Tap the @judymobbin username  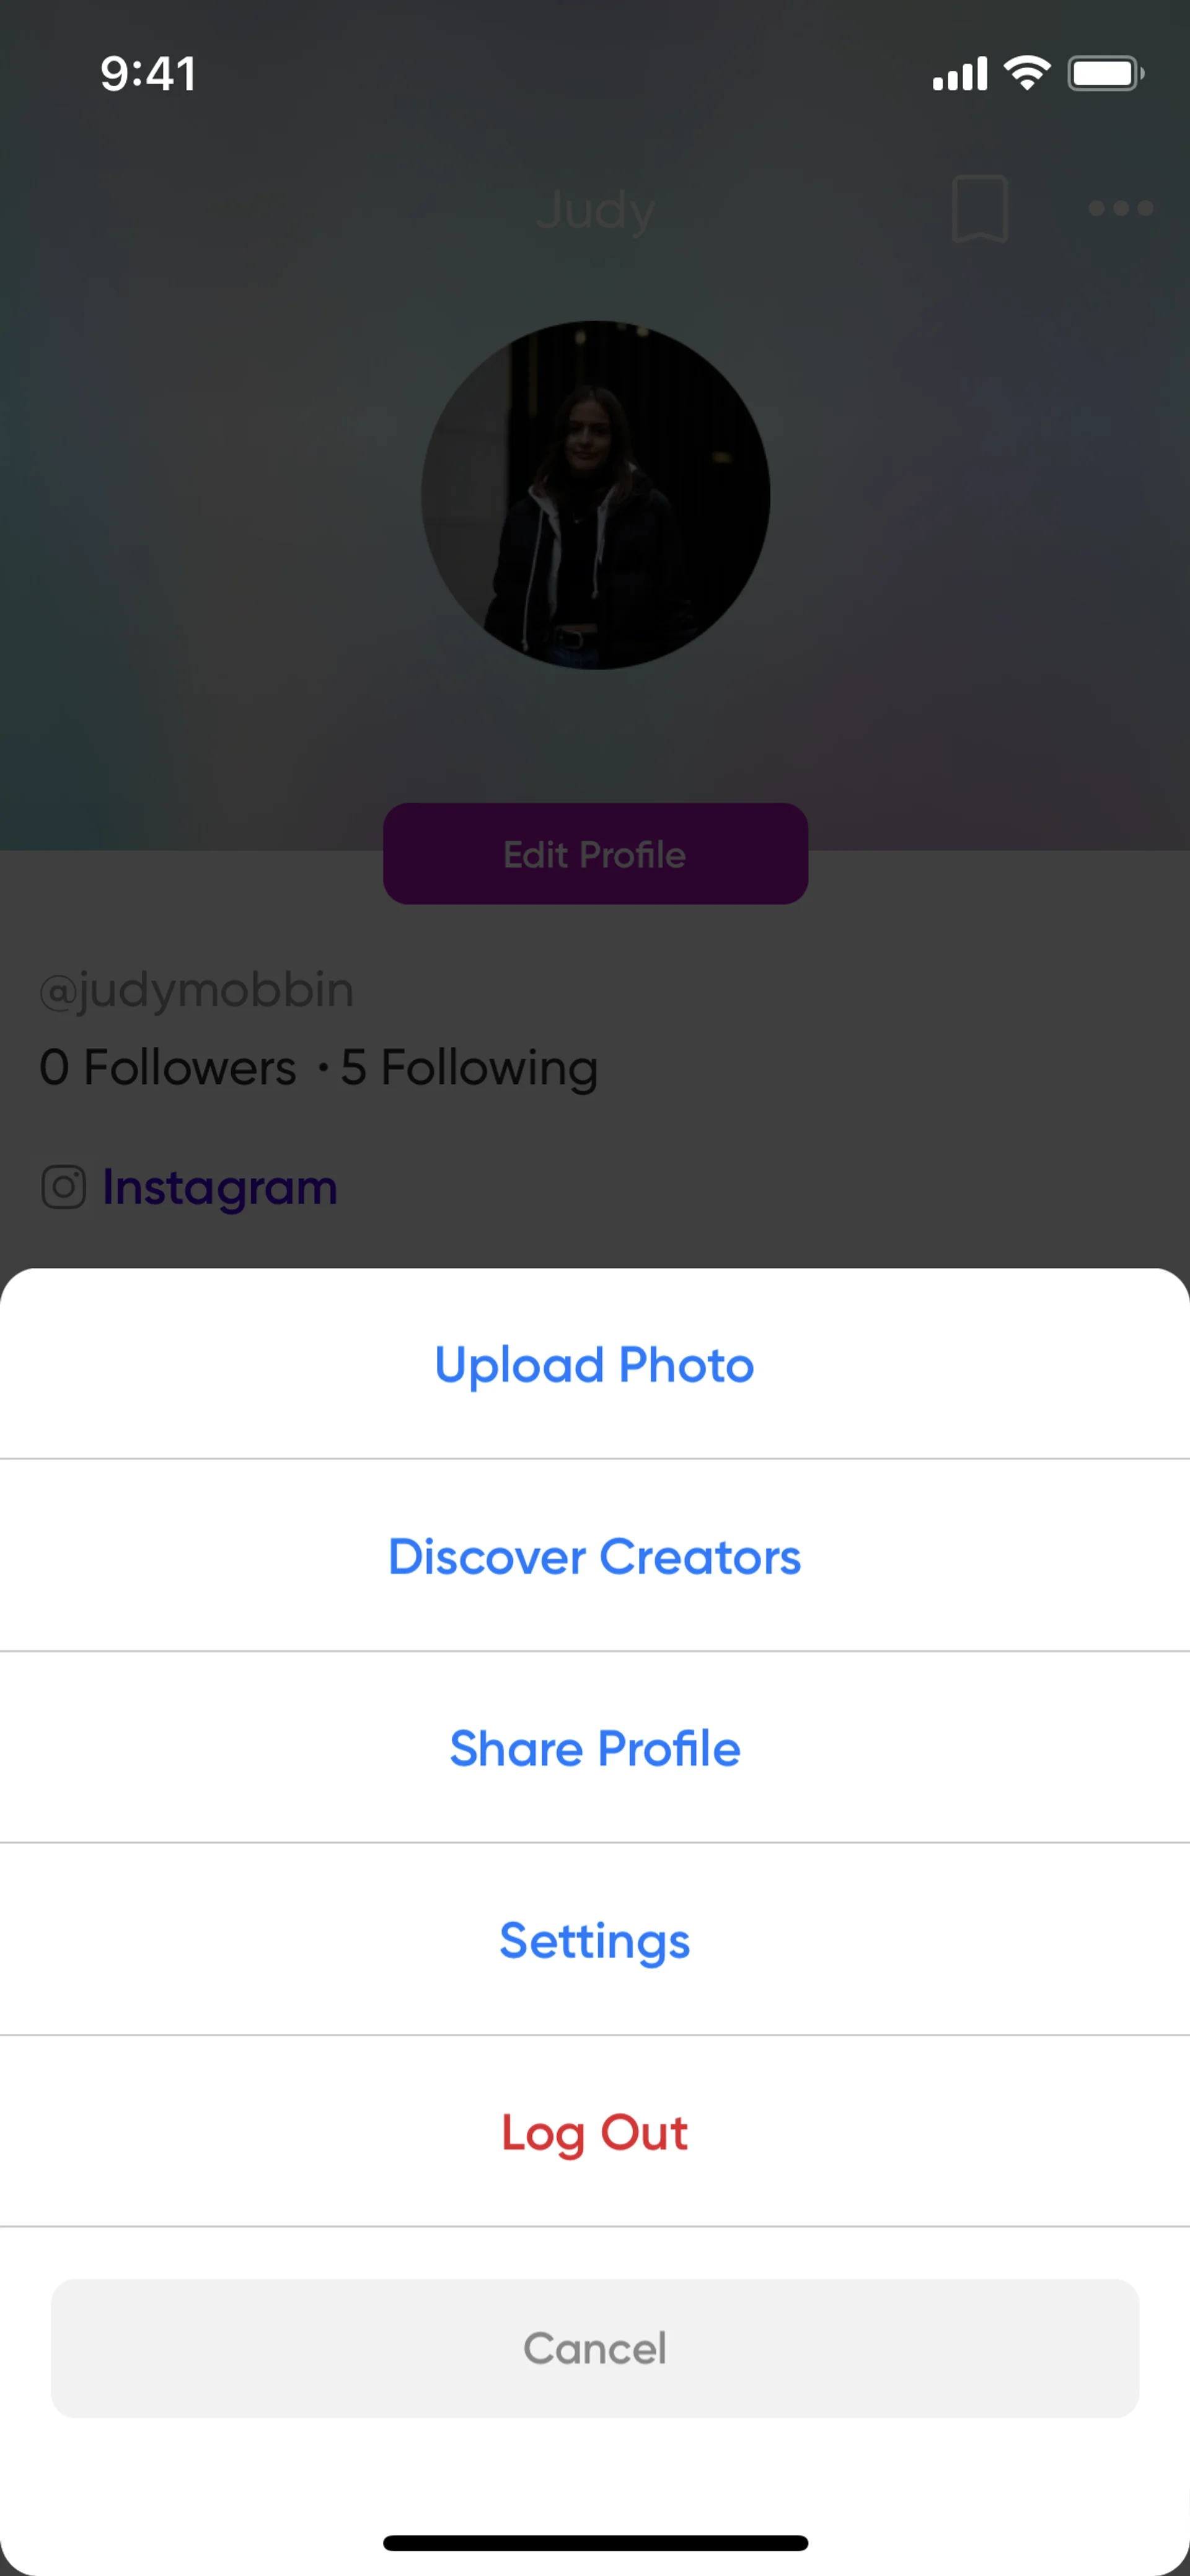click(196, 990)
